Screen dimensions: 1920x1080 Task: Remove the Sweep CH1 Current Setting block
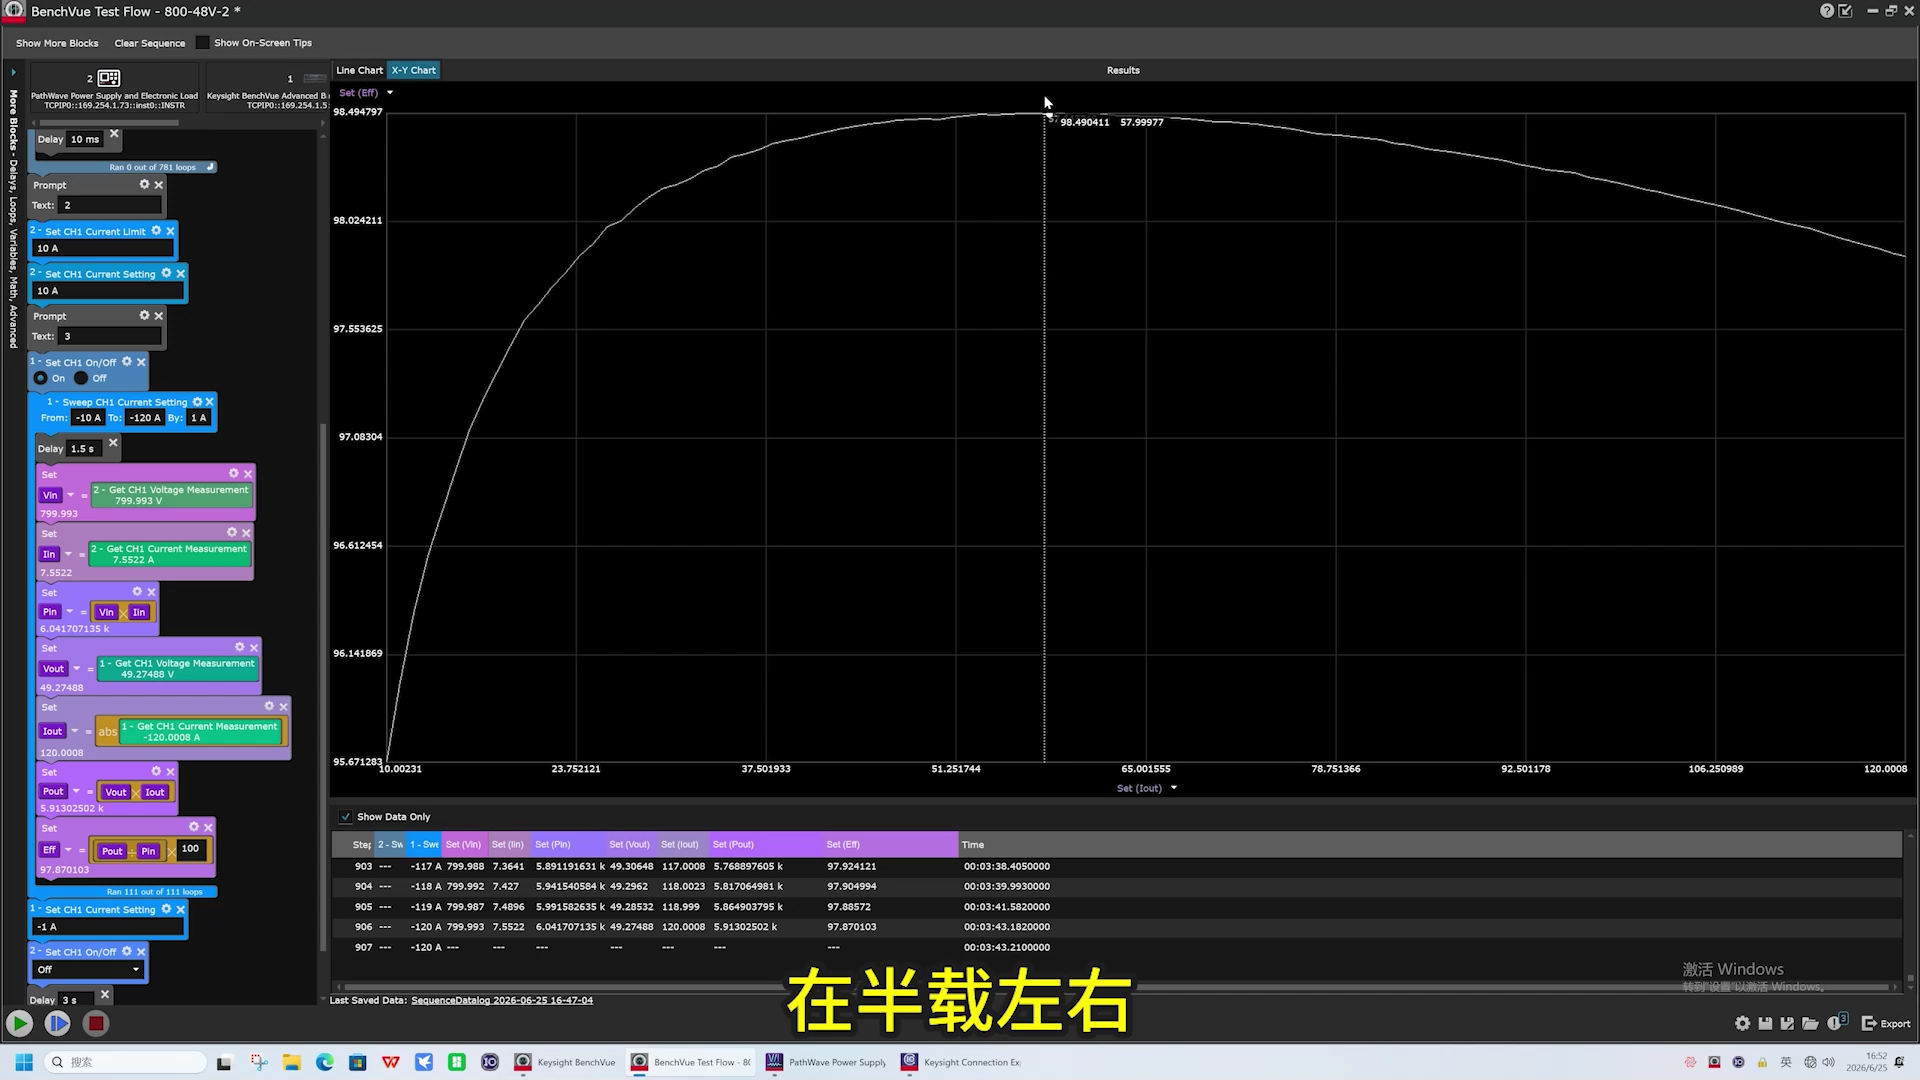point(209,402)
